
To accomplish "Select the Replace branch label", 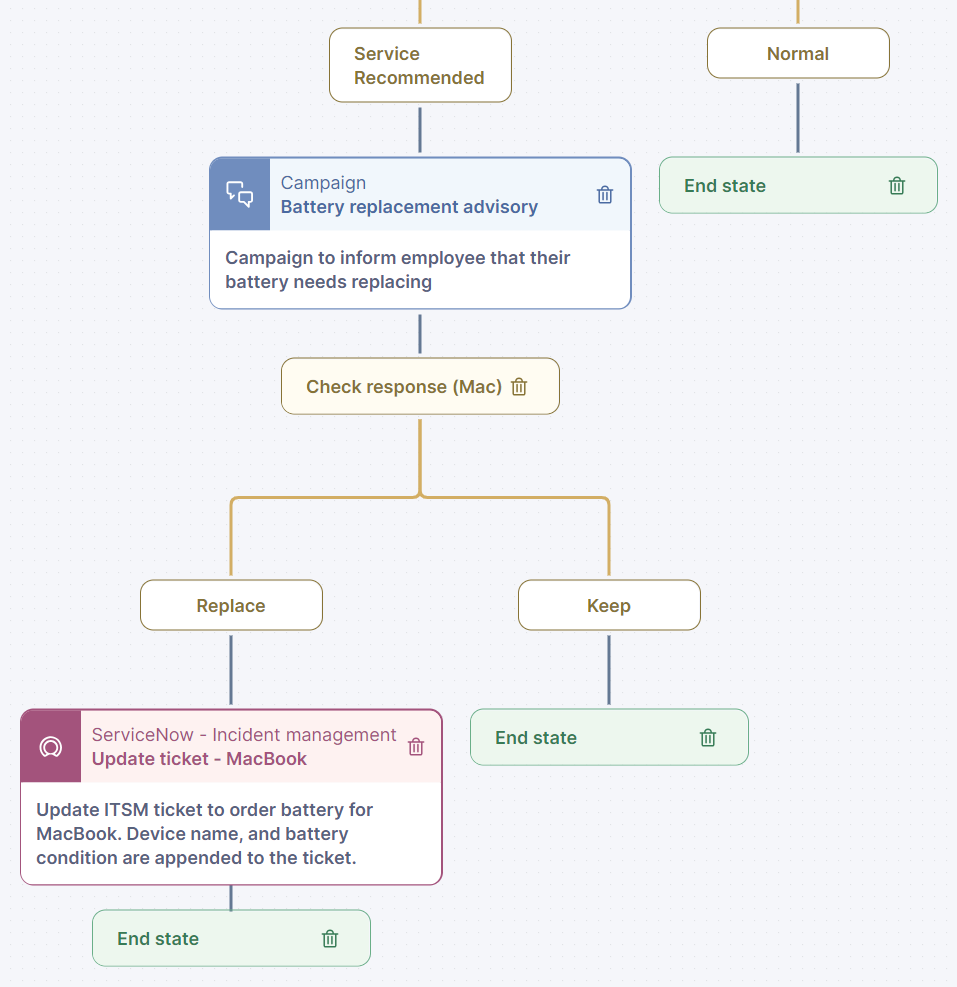I will click(231, 606).
